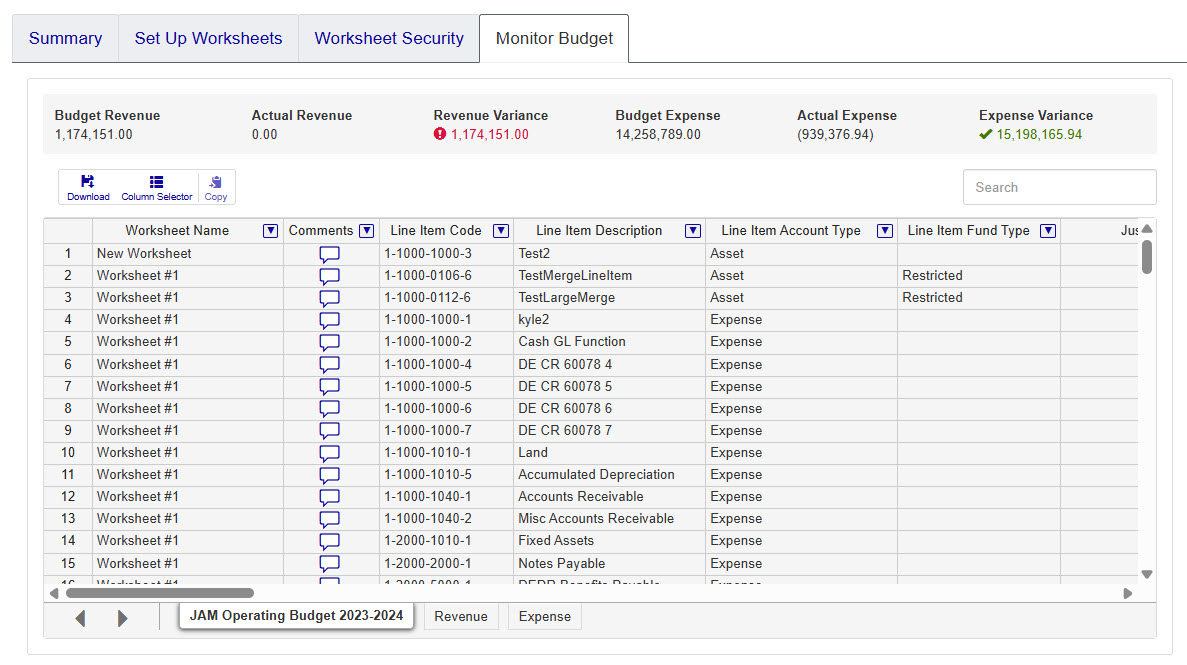Expand the Line Item Fund Type filter
This screenshot has width=1187, height=665.
(x=1048, y=231)
